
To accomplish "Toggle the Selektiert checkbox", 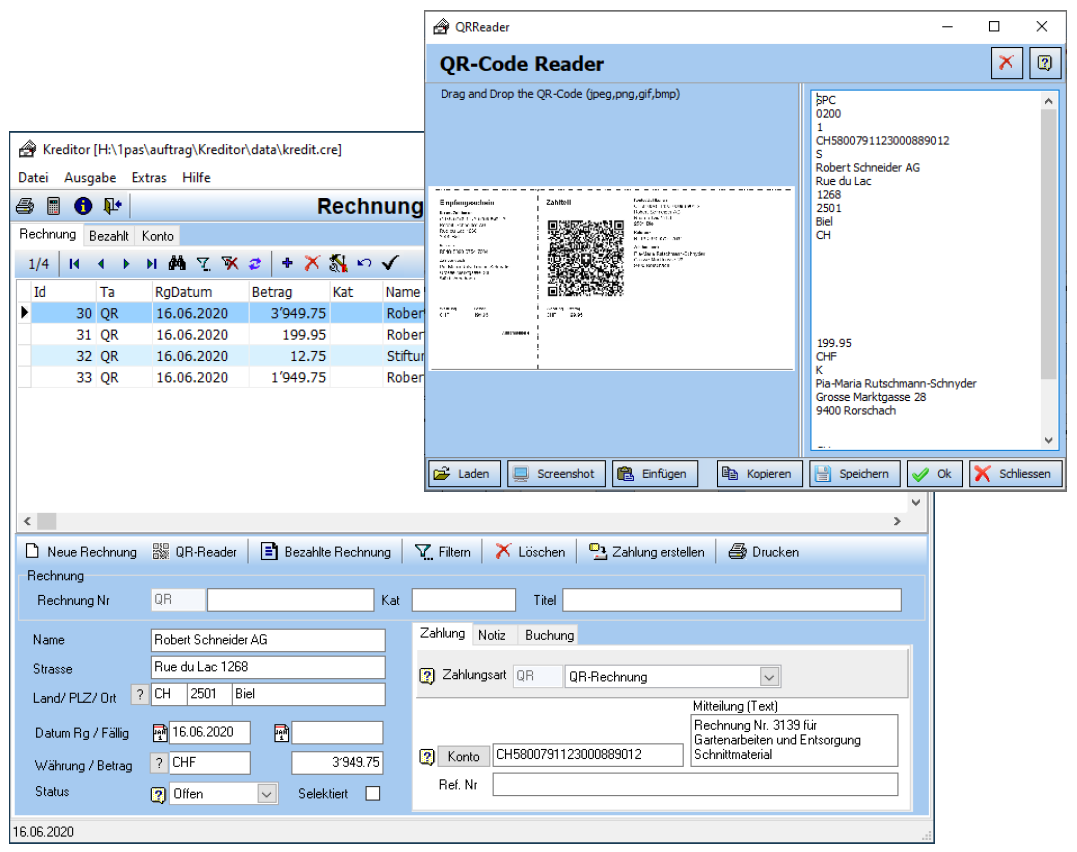I will tap(373, 794).
